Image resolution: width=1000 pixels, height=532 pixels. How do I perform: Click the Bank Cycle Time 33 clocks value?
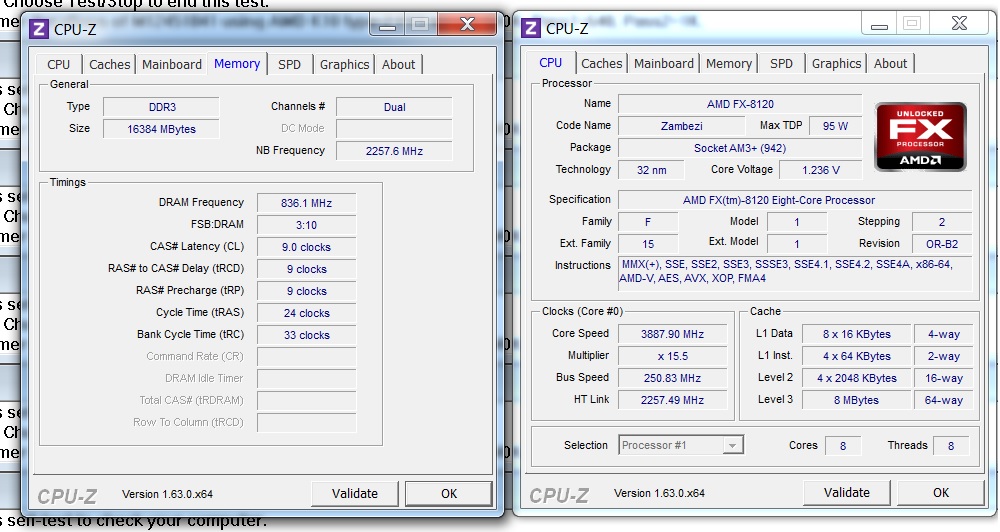point(307,335)
